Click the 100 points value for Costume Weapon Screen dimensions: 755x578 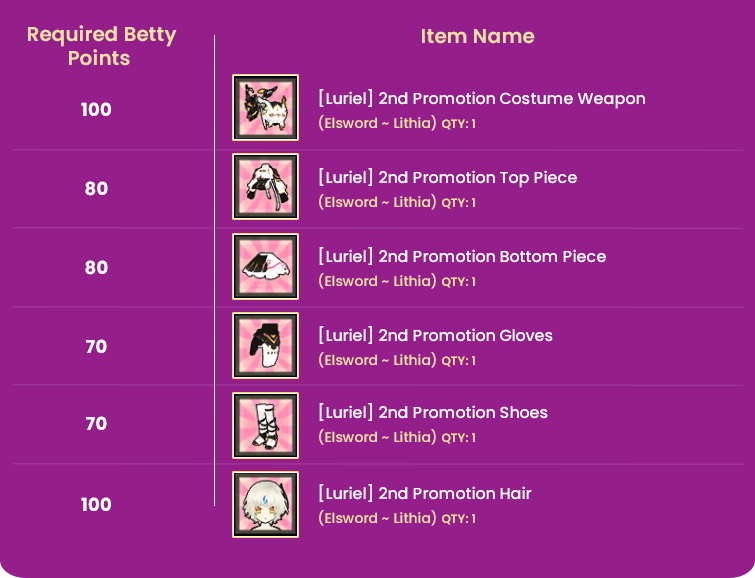pos(96,110)
